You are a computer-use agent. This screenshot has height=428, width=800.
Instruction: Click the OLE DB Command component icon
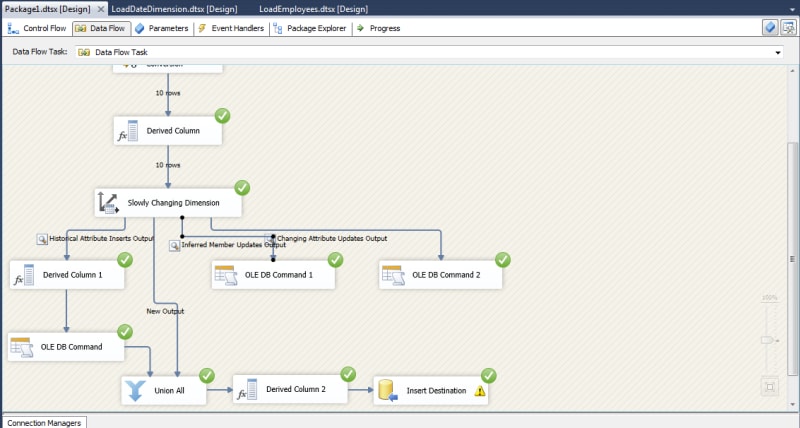click(21, 347)
